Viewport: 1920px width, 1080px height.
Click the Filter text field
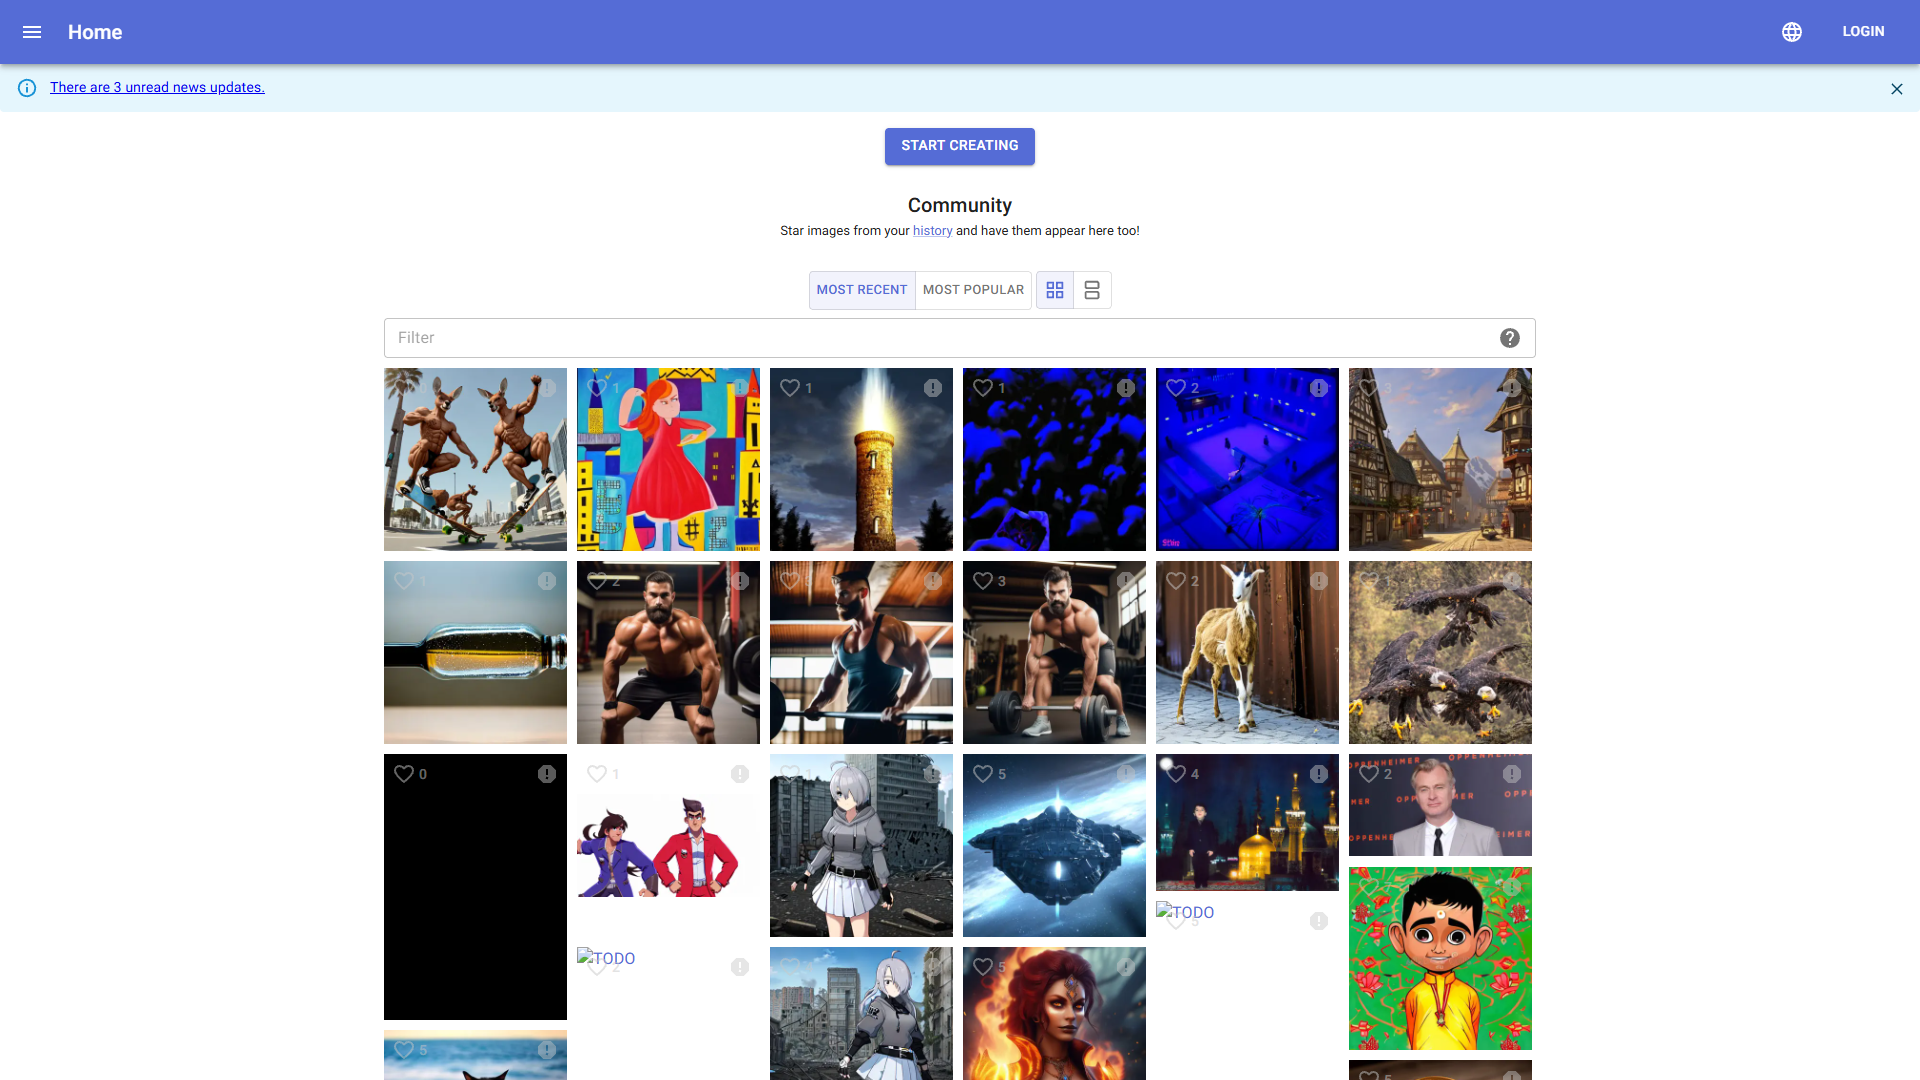(940, 338)
